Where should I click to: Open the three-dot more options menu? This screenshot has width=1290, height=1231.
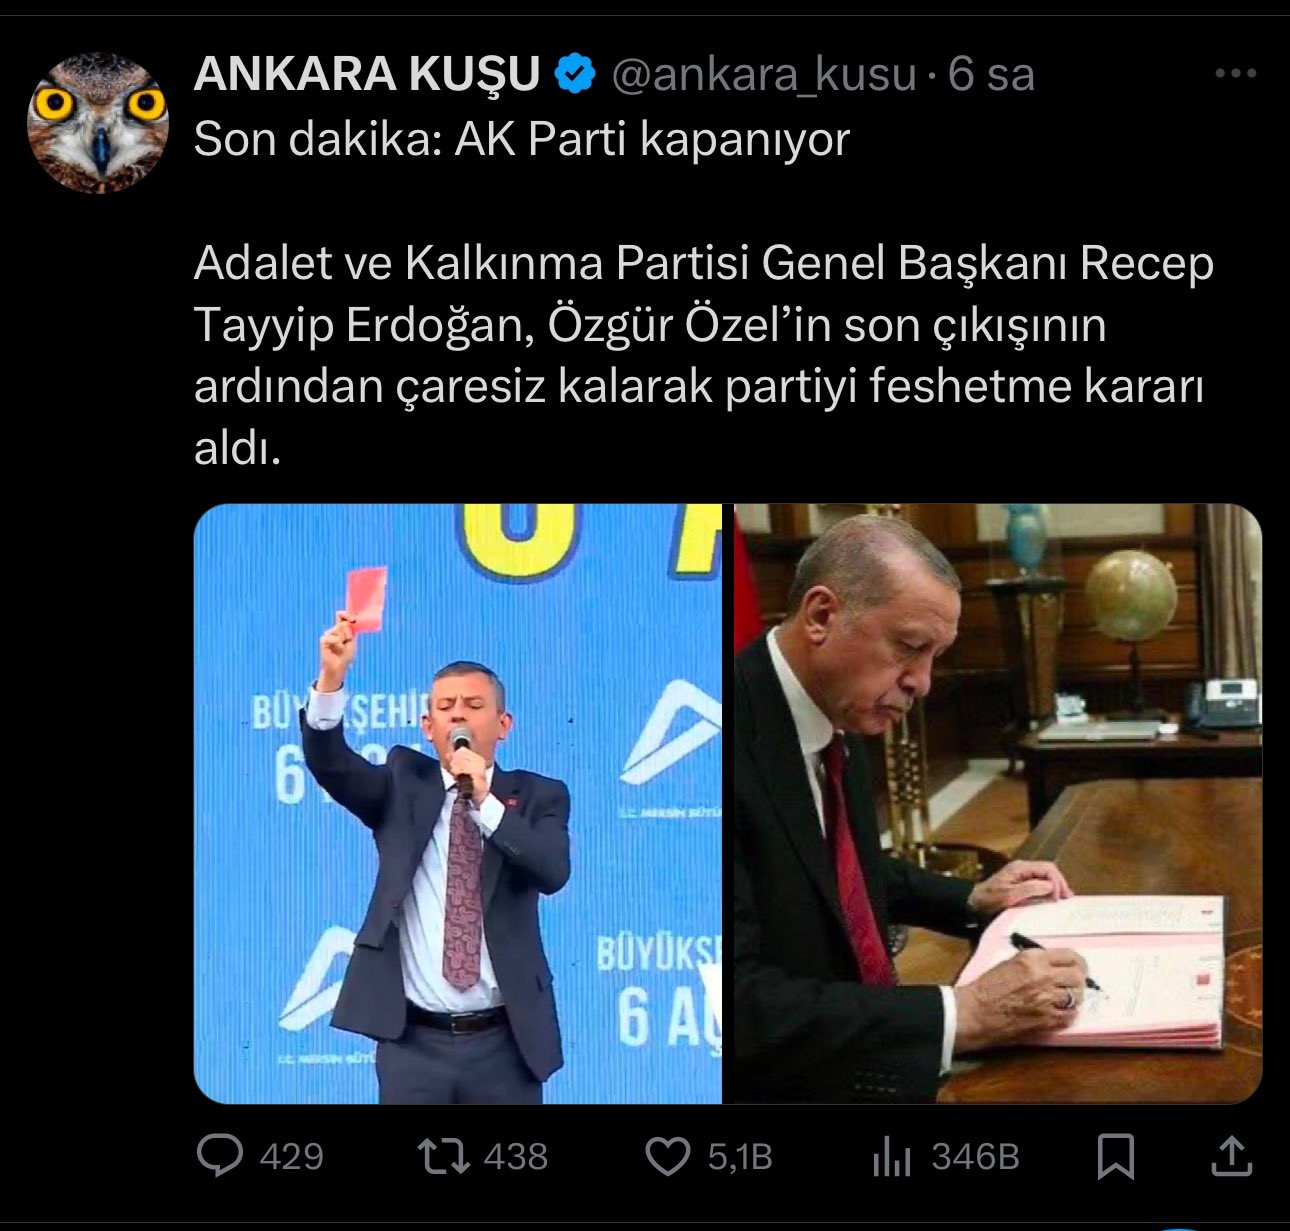pyautogui.click(x=1235, y=73)
